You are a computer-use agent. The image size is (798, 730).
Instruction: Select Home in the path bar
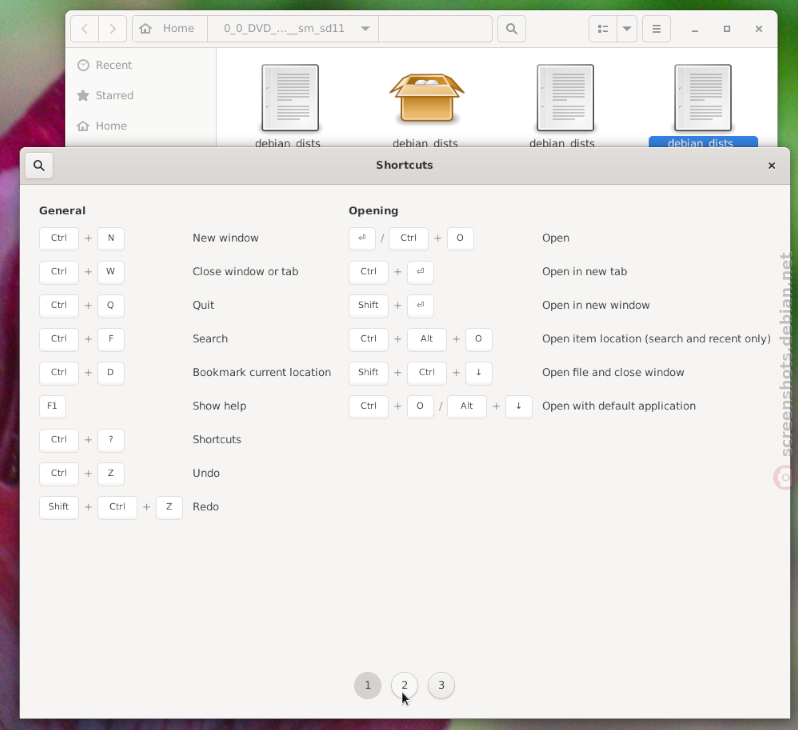pyautogui.click(x=170, y=29)
